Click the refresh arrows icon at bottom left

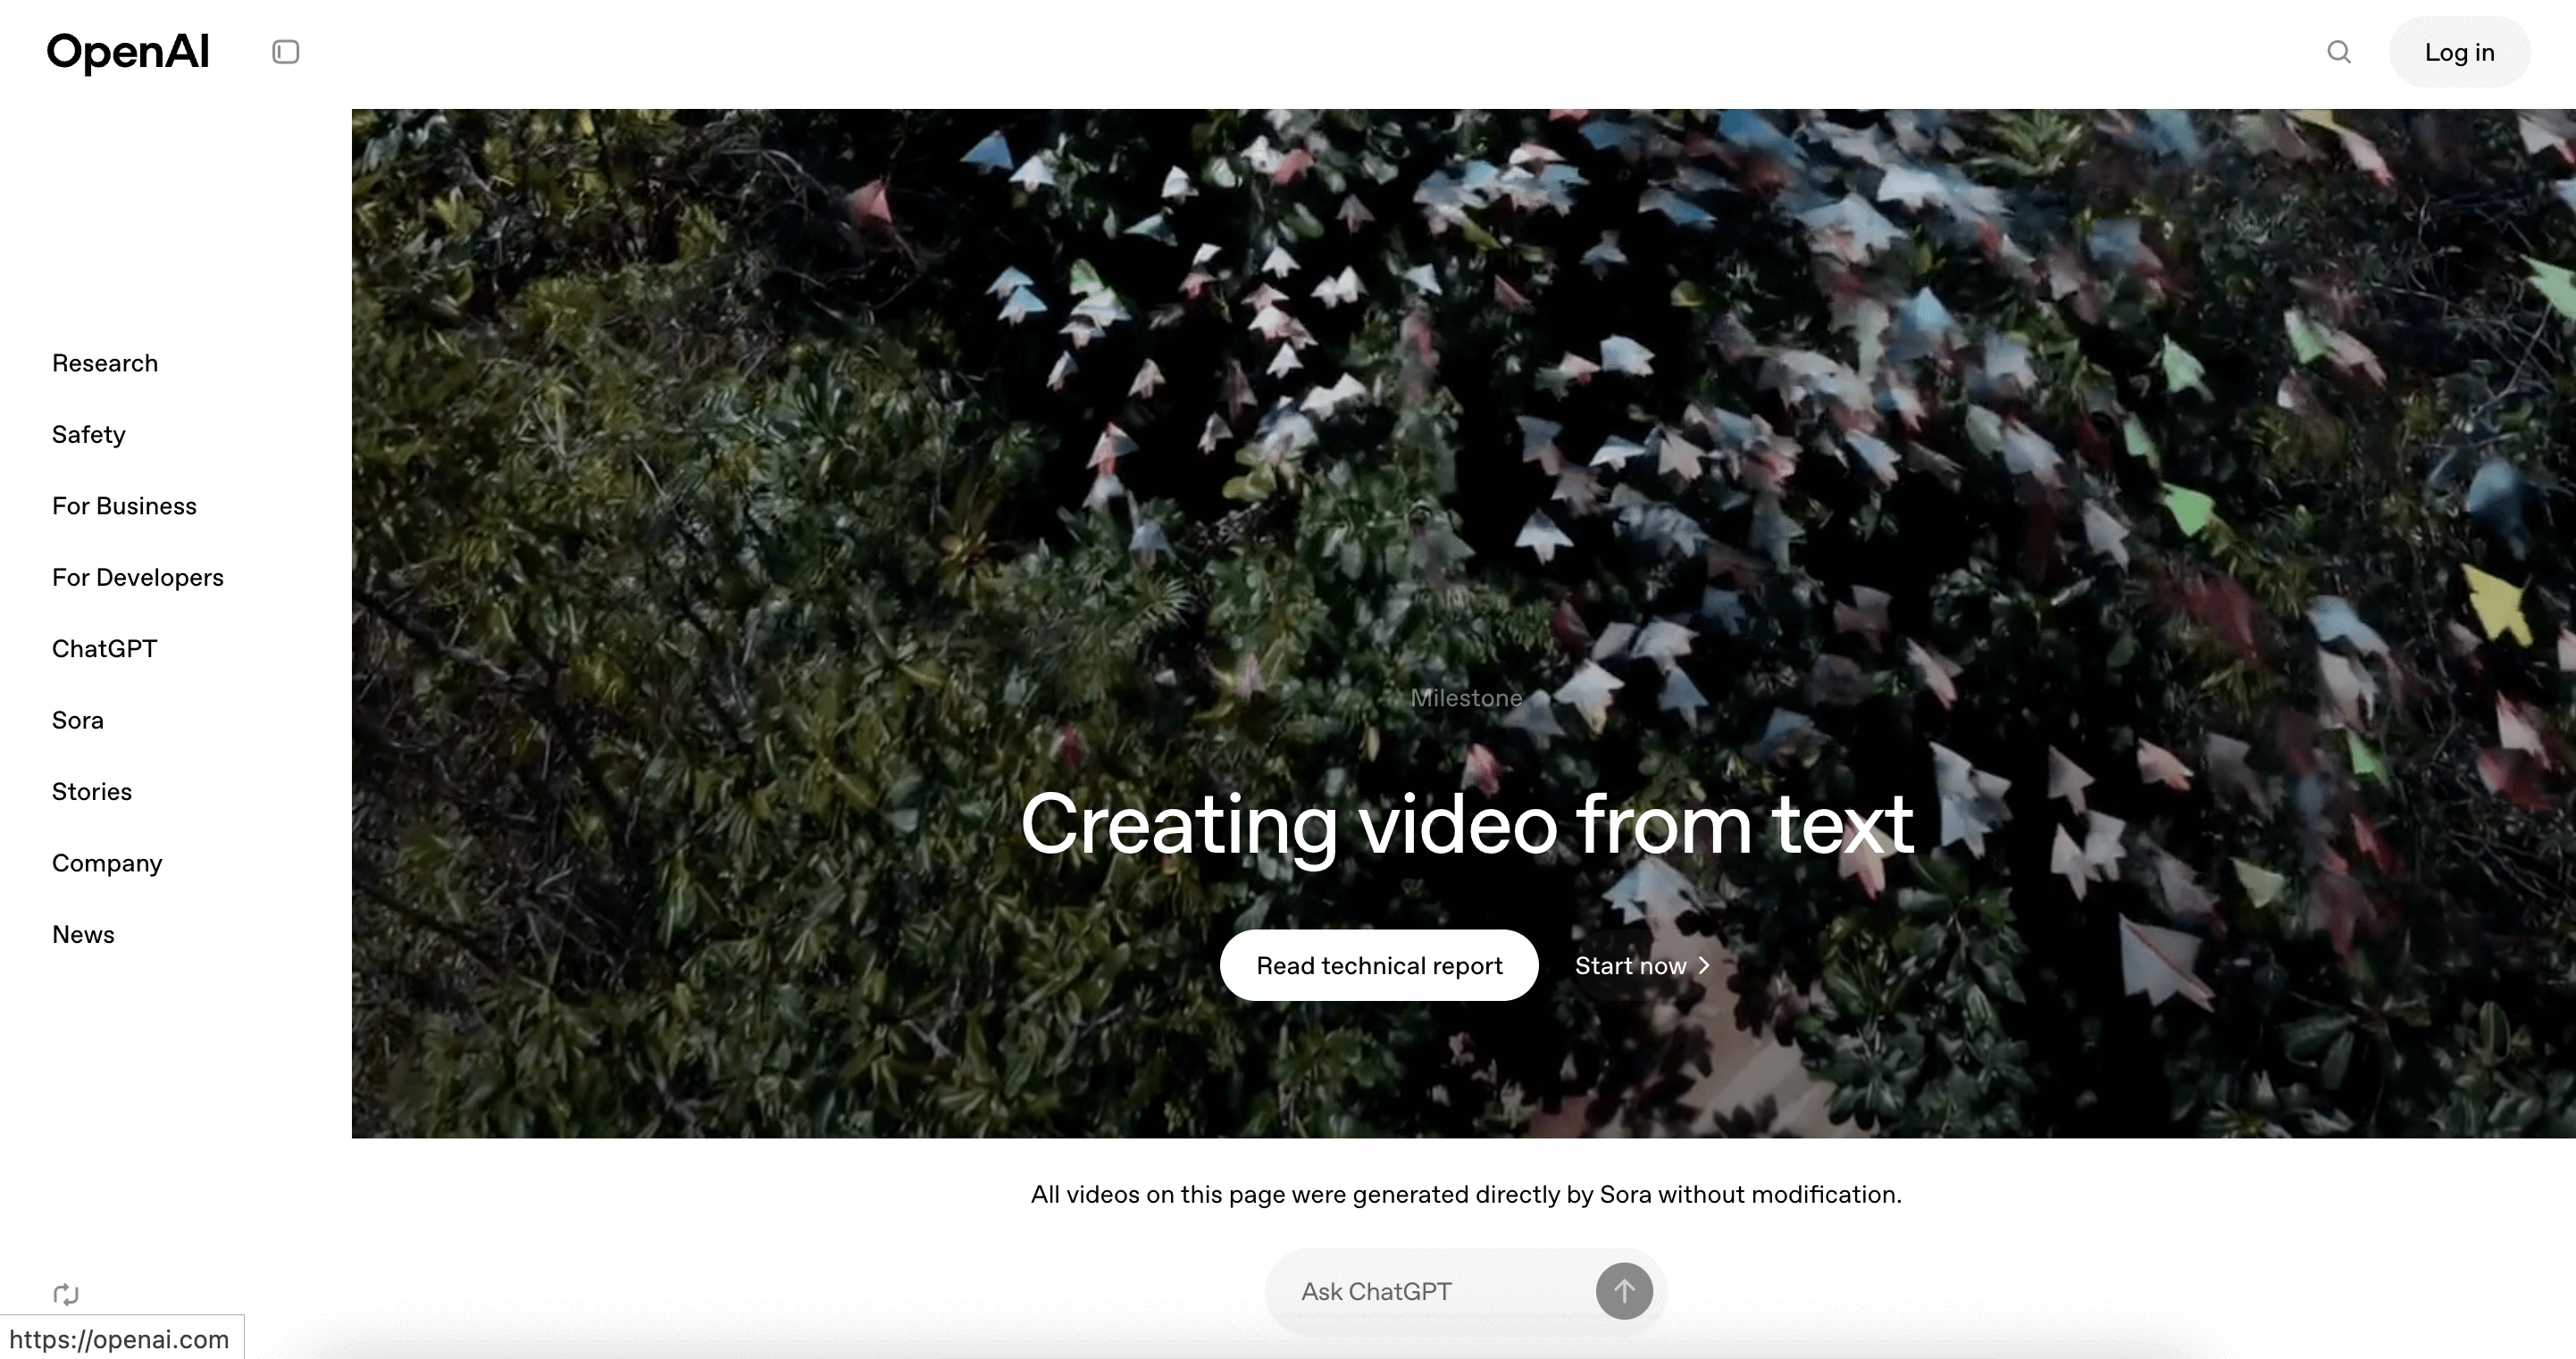pyautogui.click(x=66, y=1294)
